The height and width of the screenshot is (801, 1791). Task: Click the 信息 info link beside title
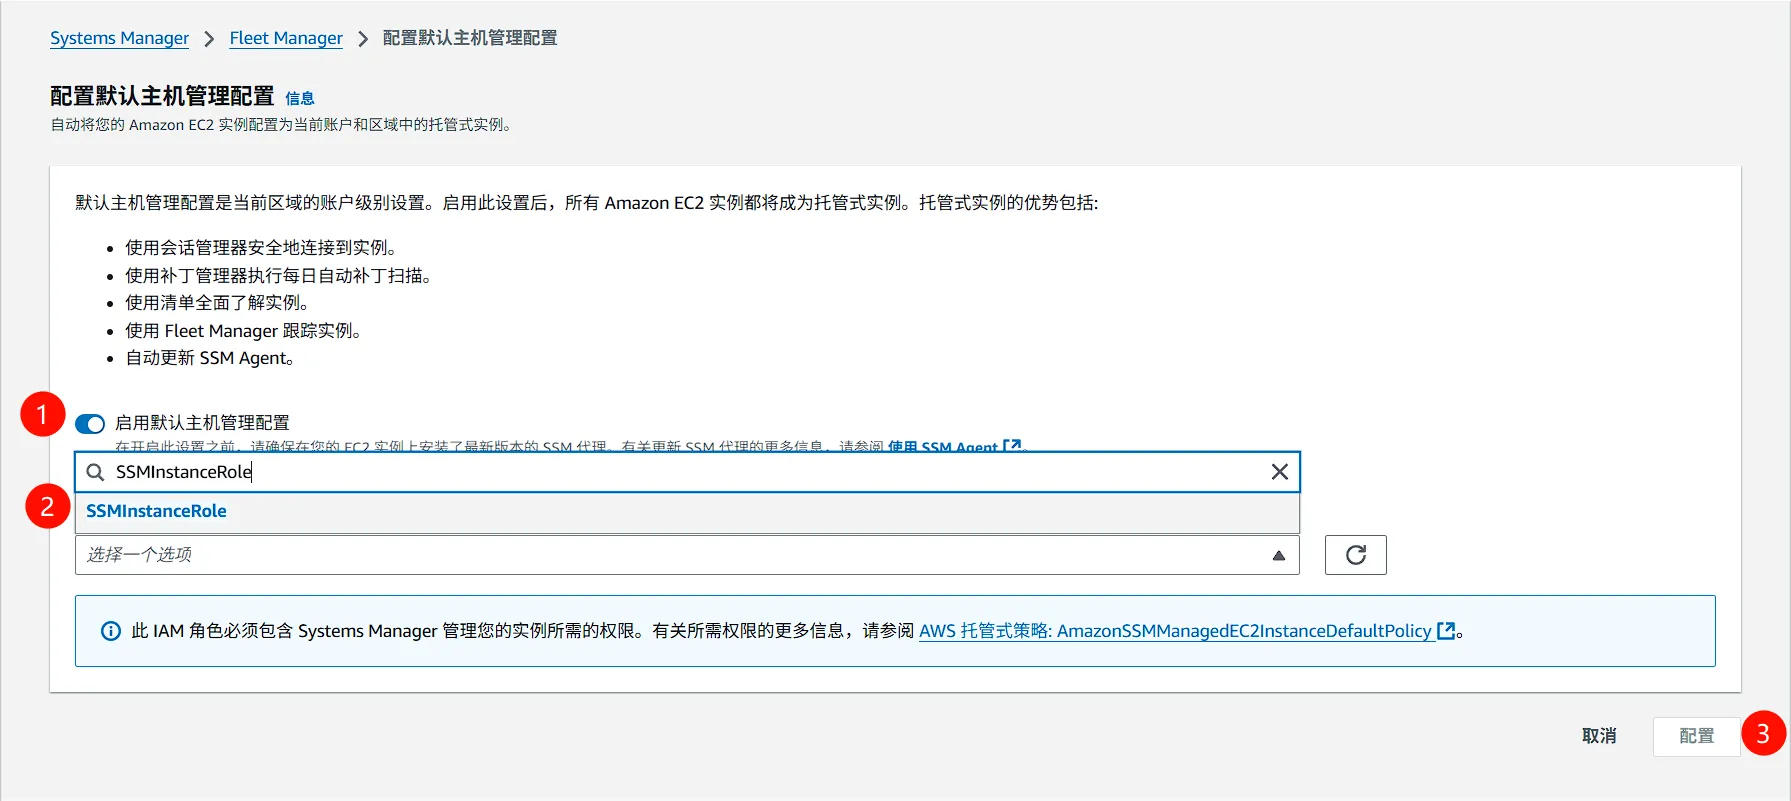click(x=299, y=98)
